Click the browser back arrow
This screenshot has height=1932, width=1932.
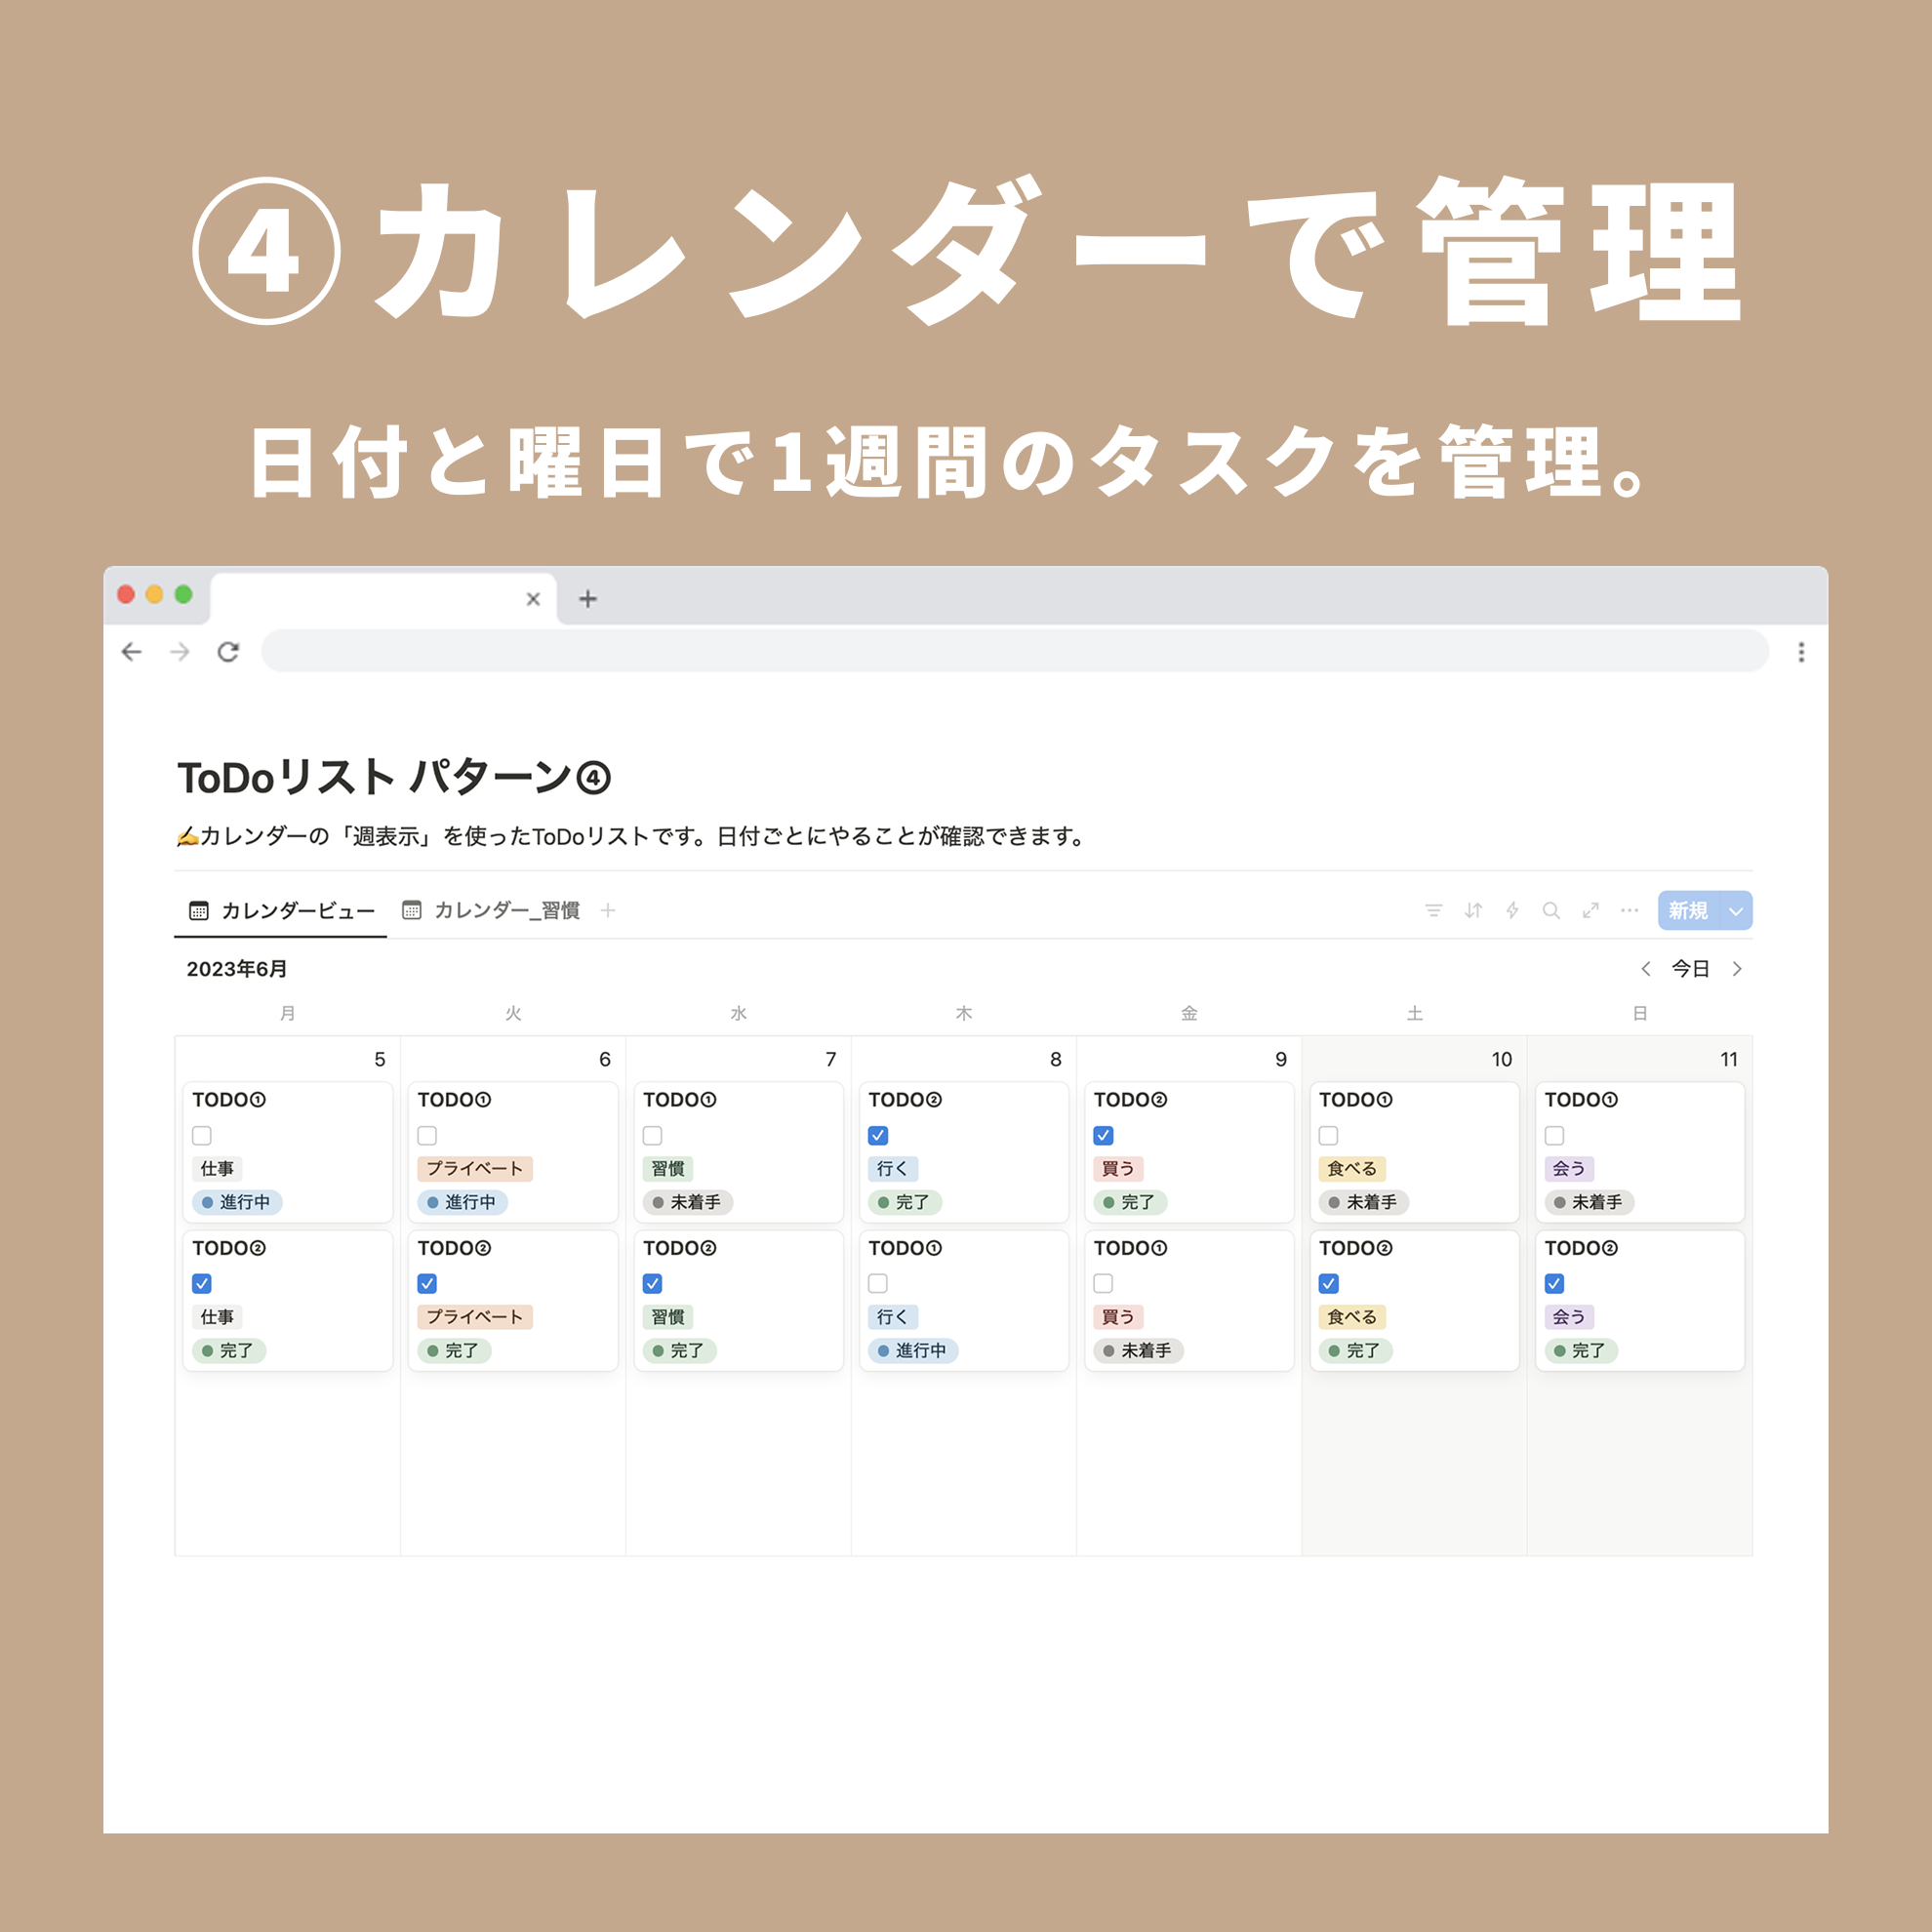(131, 652)
